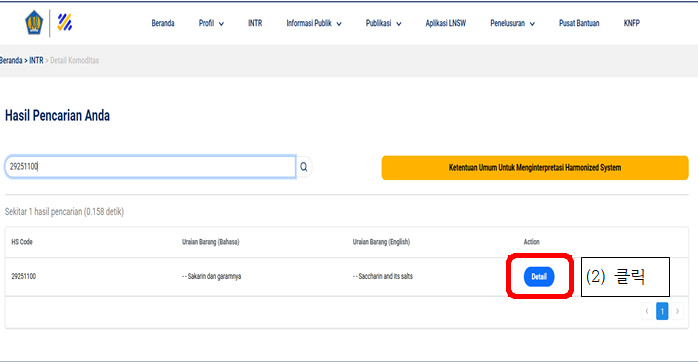Click the LNSW striped logo
Screen dimensions: 698x362
coord(65,22)
